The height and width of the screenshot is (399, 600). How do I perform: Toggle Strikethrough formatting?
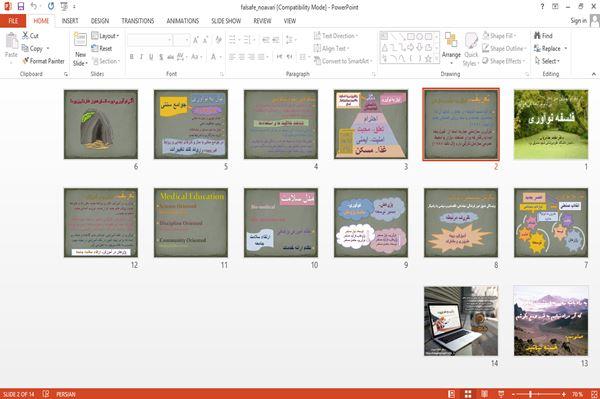click(x=171, y=57)
